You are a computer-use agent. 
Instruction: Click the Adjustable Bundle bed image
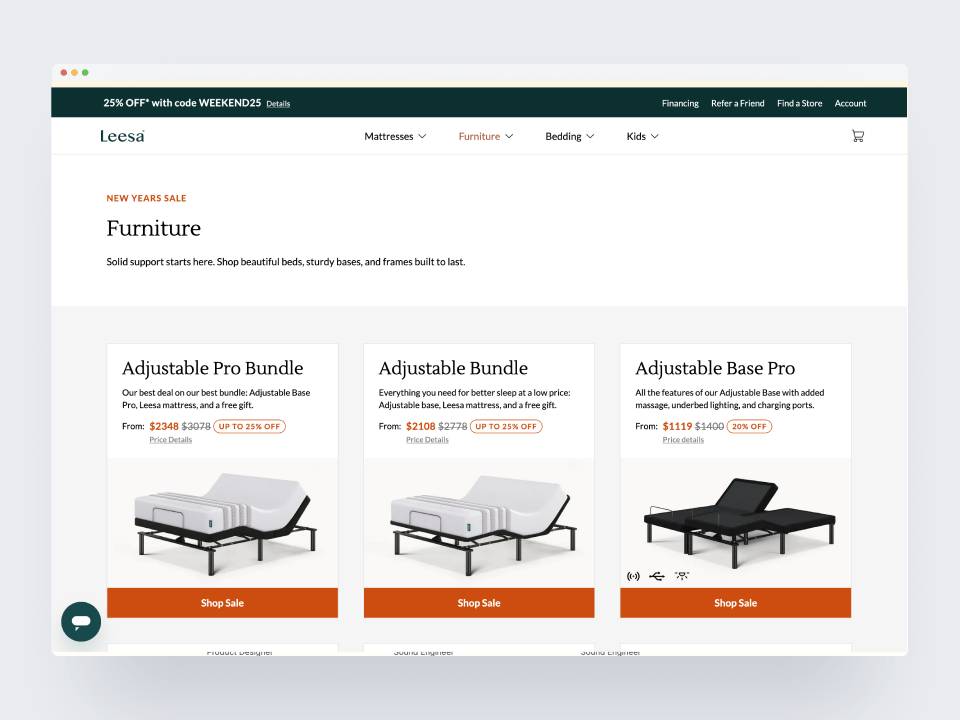pos(481,523)
